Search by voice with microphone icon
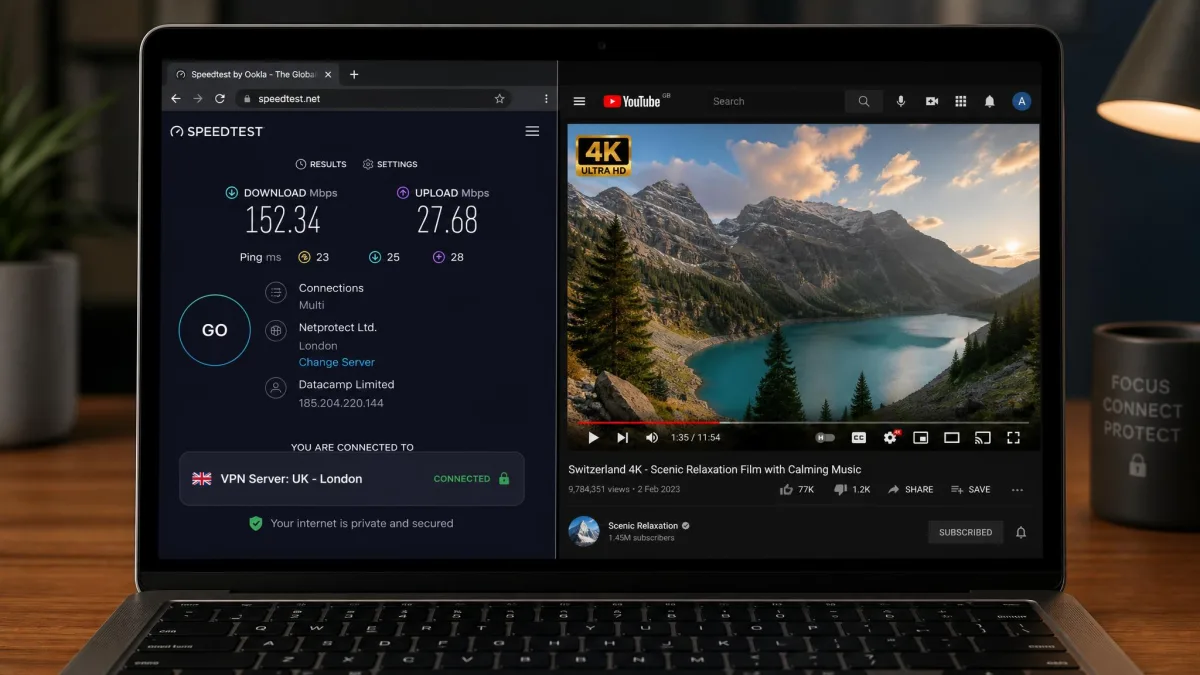 pos(901,101)
